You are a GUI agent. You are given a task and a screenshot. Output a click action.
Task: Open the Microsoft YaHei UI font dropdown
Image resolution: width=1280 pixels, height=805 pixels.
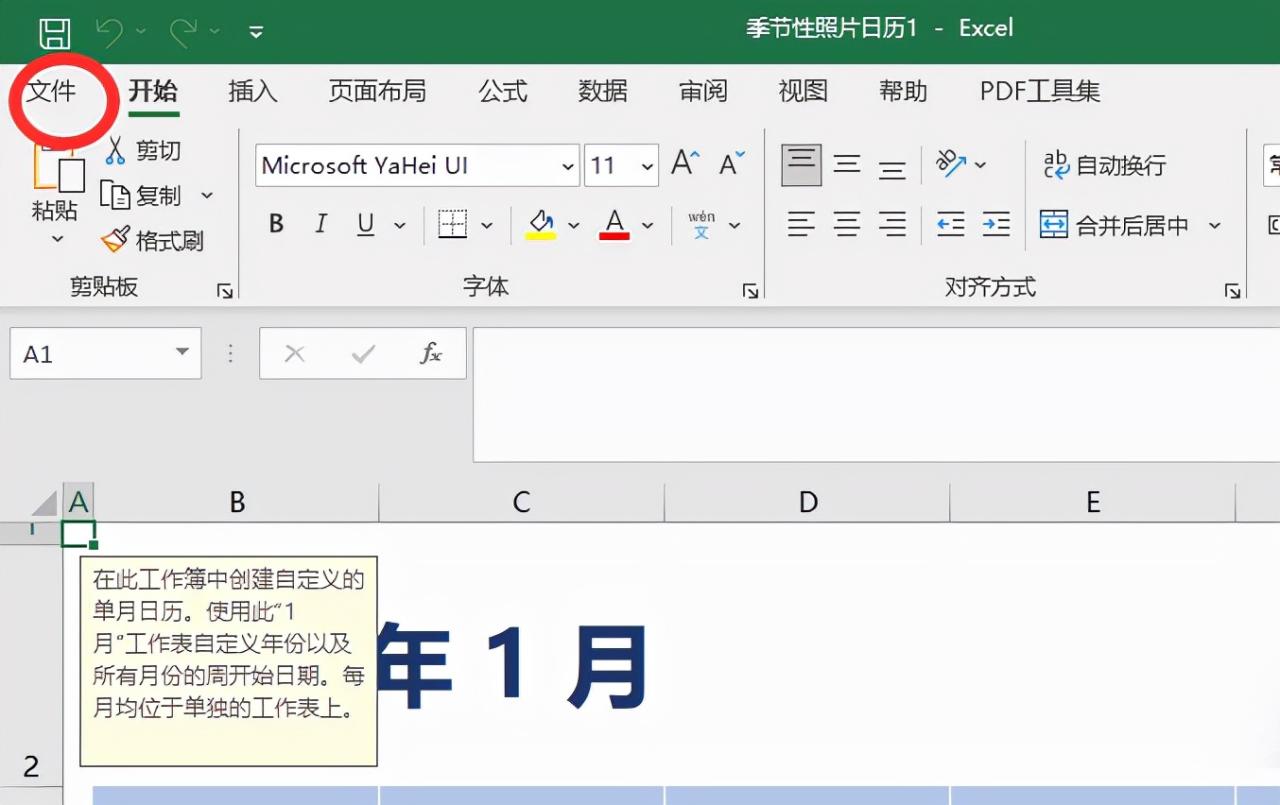click(x=569, y=166)
